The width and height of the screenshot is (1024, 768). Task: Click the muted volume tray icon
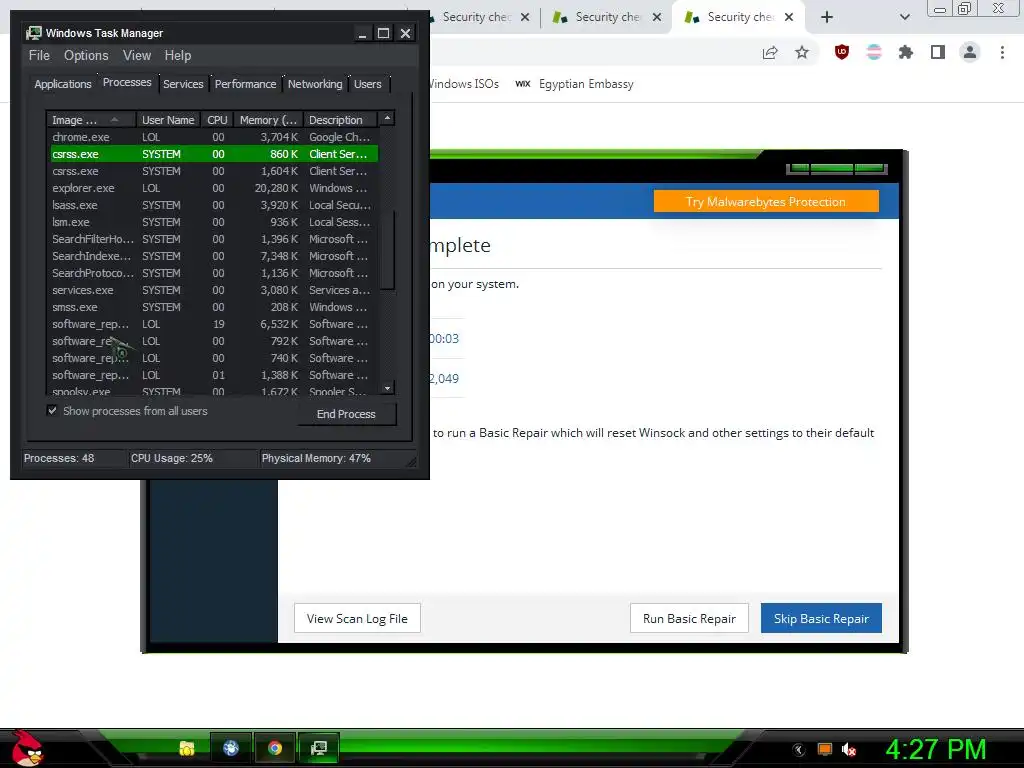[x=849, y=750]
